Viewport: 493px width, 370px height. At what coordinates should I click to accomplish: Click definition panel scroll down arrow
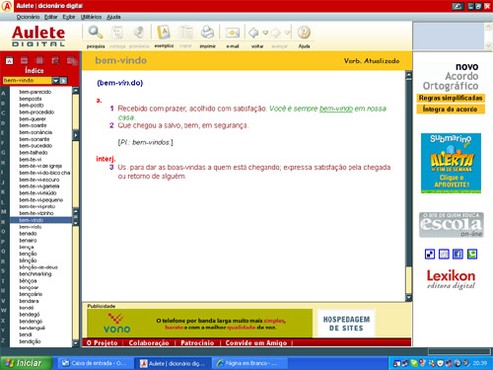(x=408, y=298)
